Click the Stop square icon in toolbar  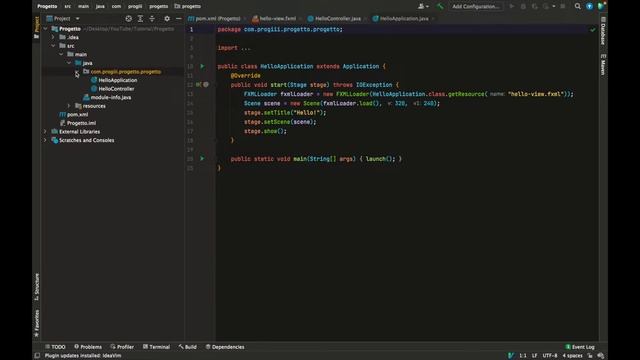pos(563,6)
